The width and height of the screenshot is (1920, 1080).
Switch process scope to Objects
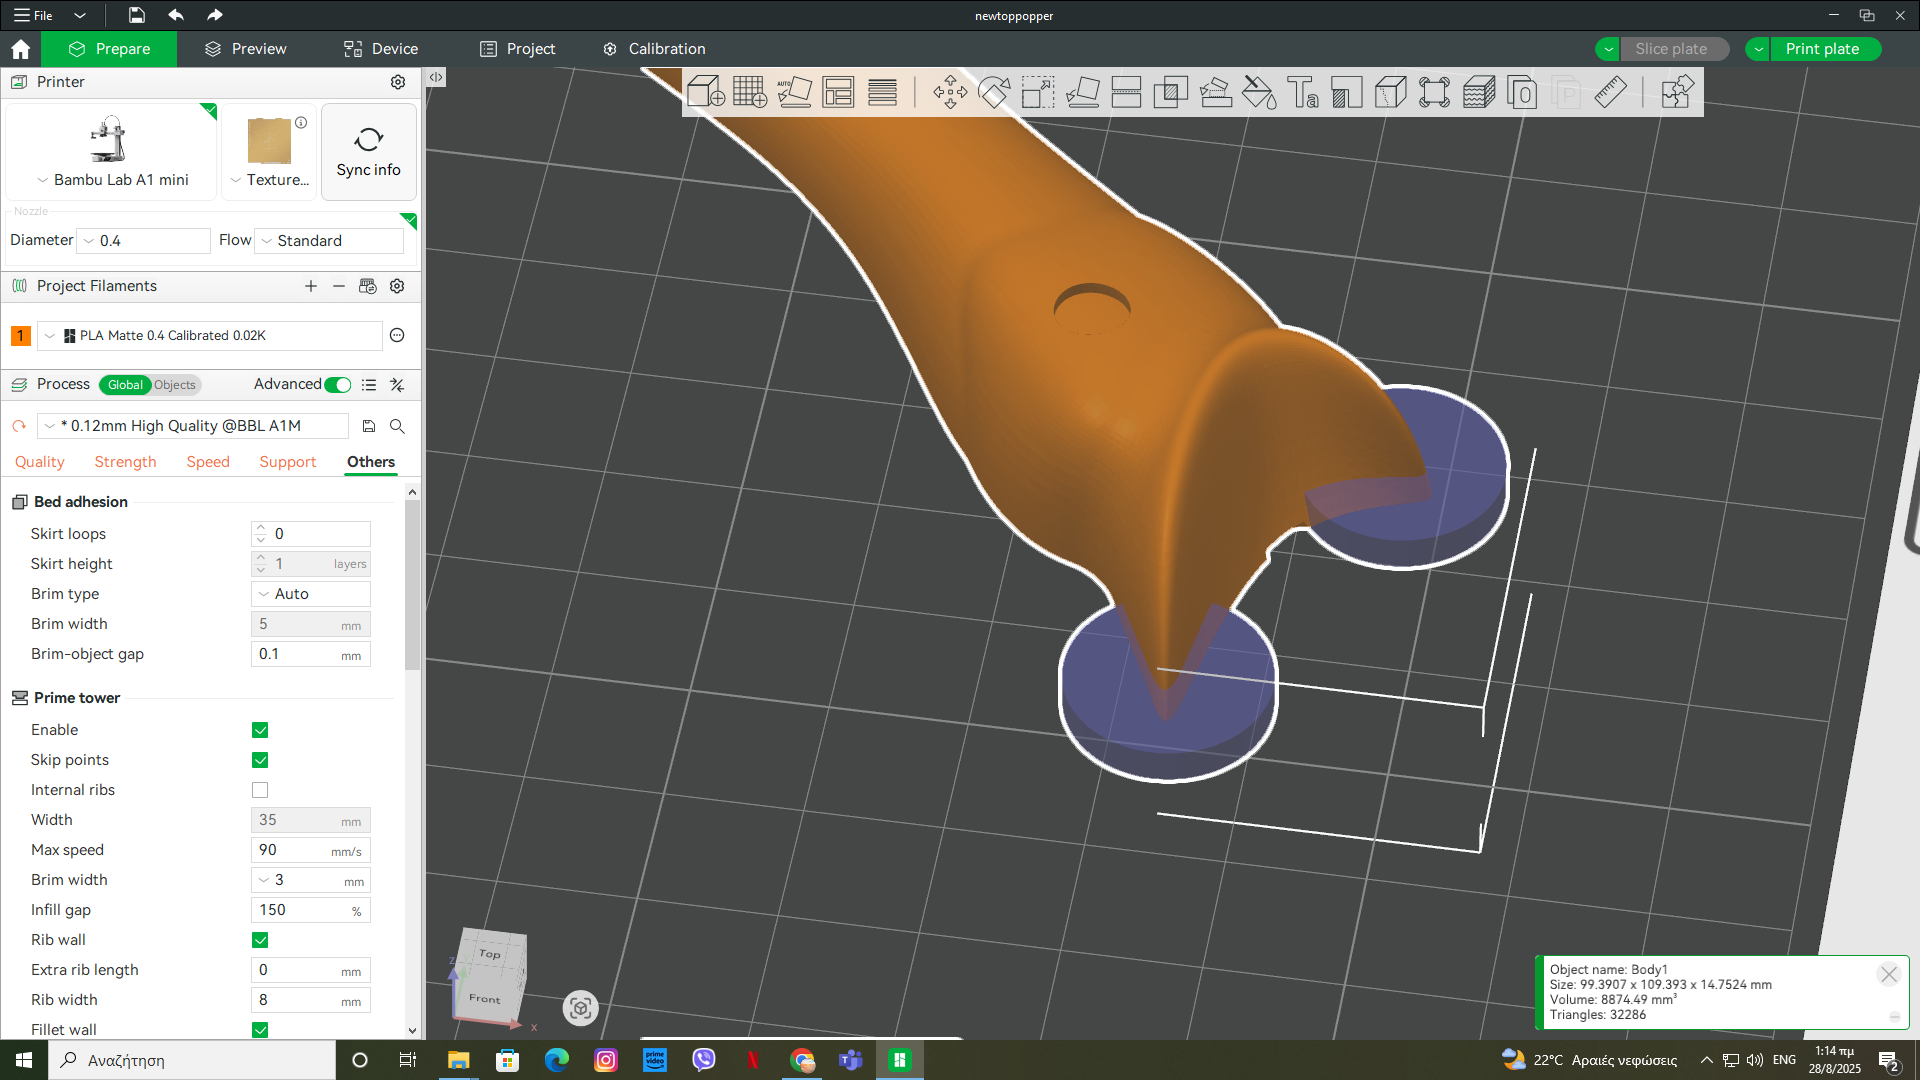coord(175,385)
